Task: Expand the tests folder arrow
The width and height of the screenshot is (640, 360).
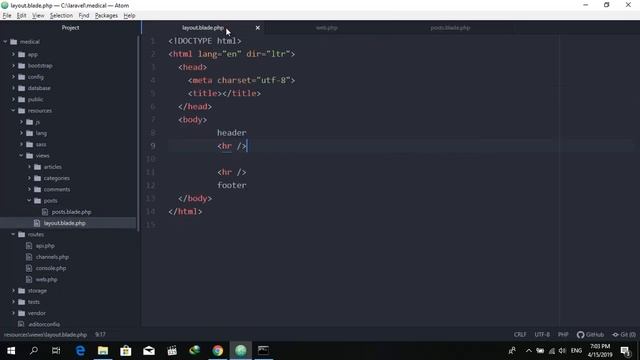Action: coord(13,302)
